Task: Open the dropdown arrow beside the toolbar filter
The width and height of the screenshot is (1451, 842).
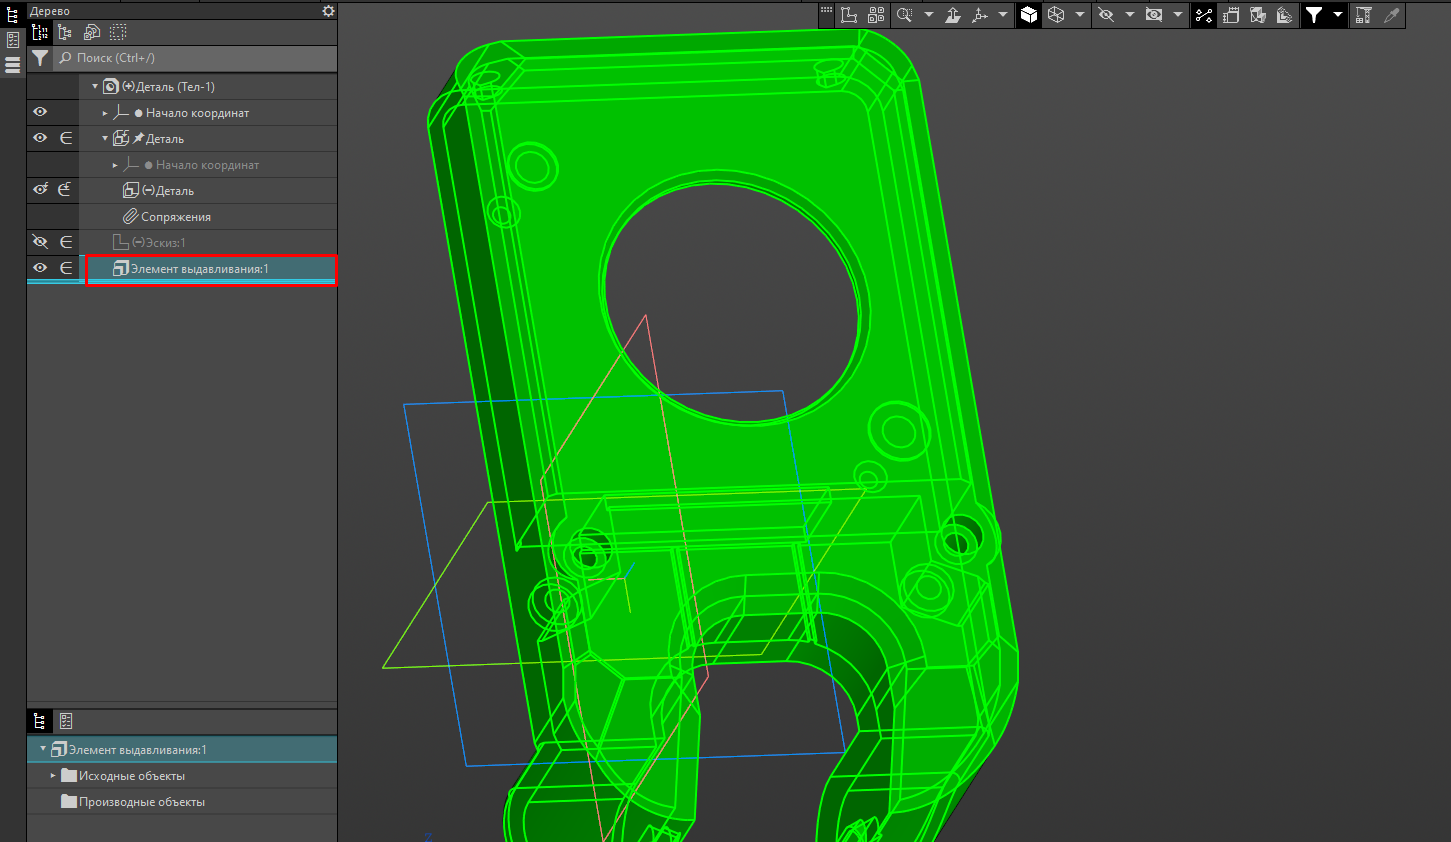Action: (x=1337, y=15)
